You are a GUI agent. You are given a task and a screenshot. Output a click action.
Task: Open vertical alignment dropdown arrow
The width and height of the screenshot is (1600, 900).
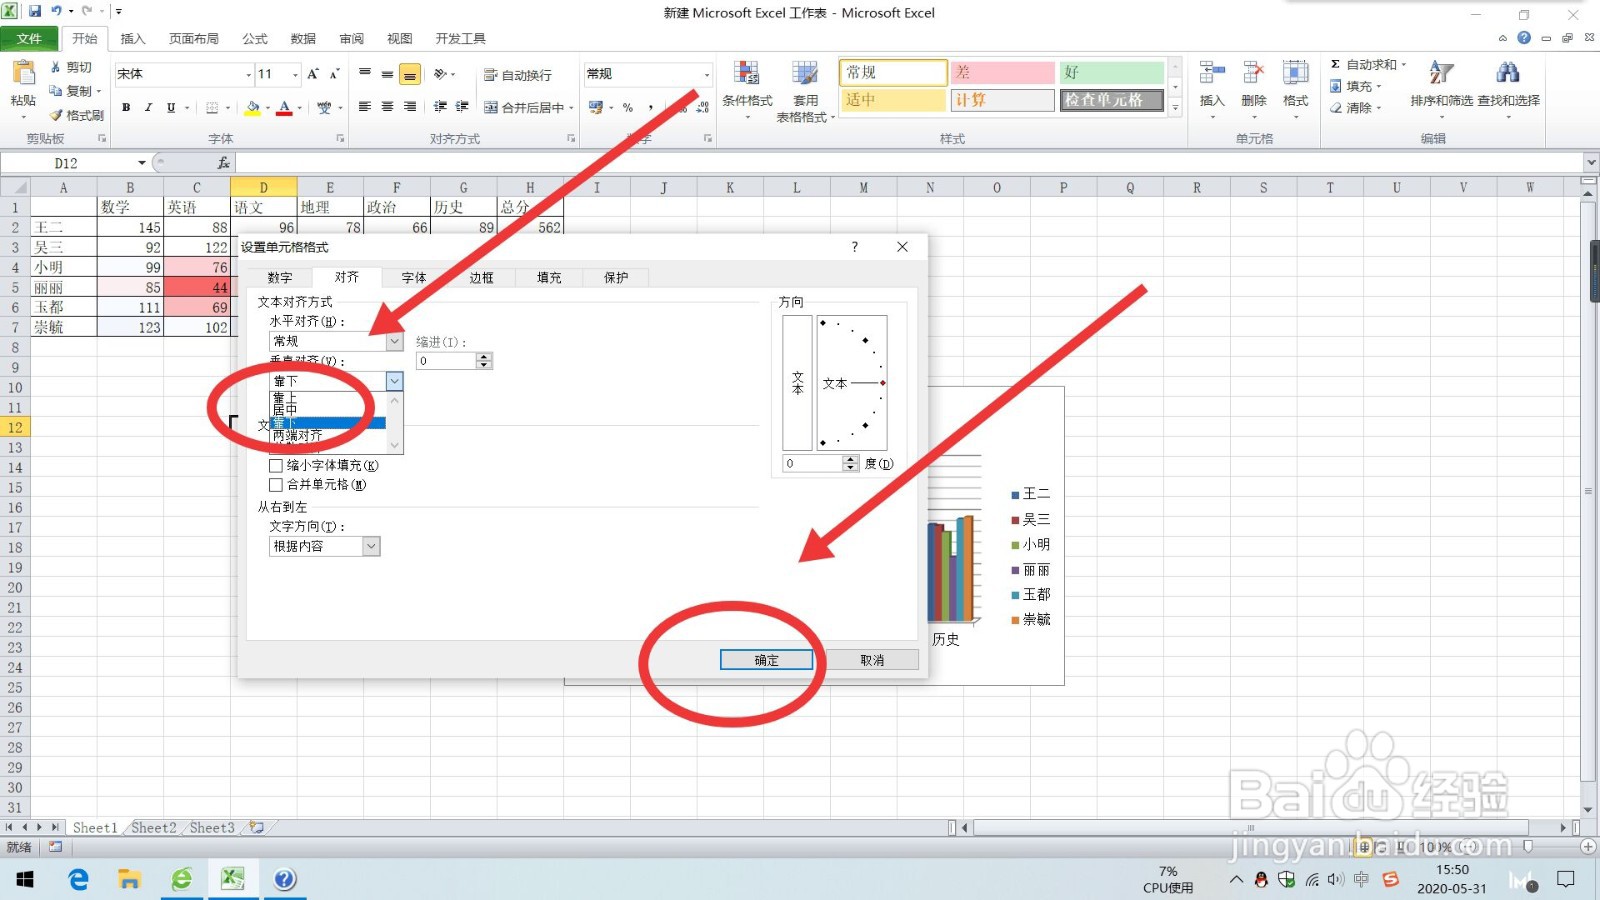click(394, 381)
